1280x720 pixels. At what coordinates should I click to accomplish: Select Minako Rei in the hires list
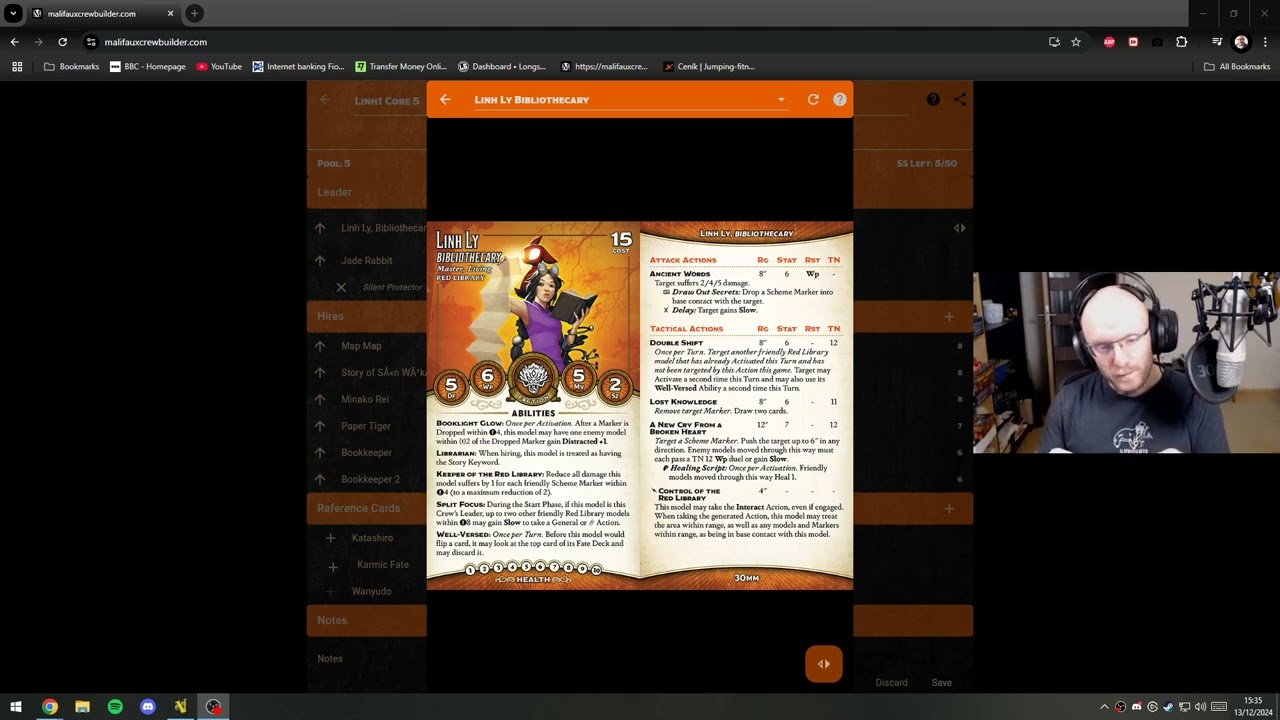(365, 399)
